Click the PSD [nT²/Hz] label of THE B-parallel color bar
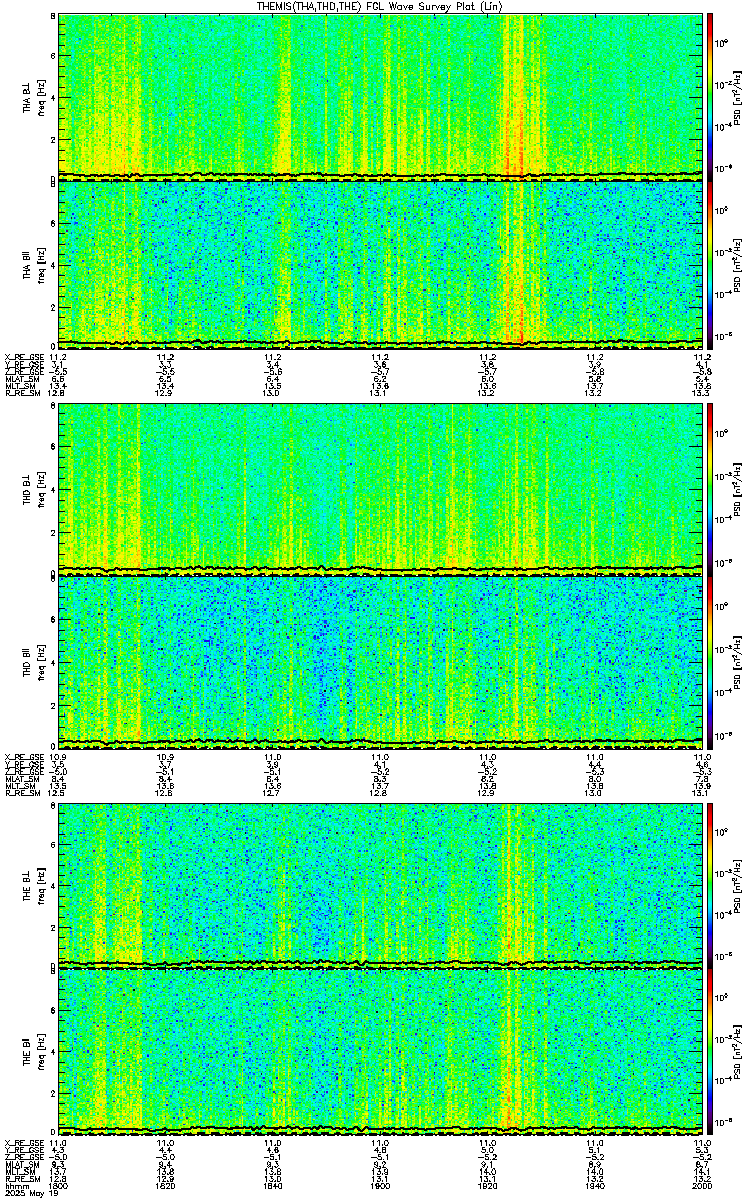The image size is (750, 1200). (x=738, y=1052)
